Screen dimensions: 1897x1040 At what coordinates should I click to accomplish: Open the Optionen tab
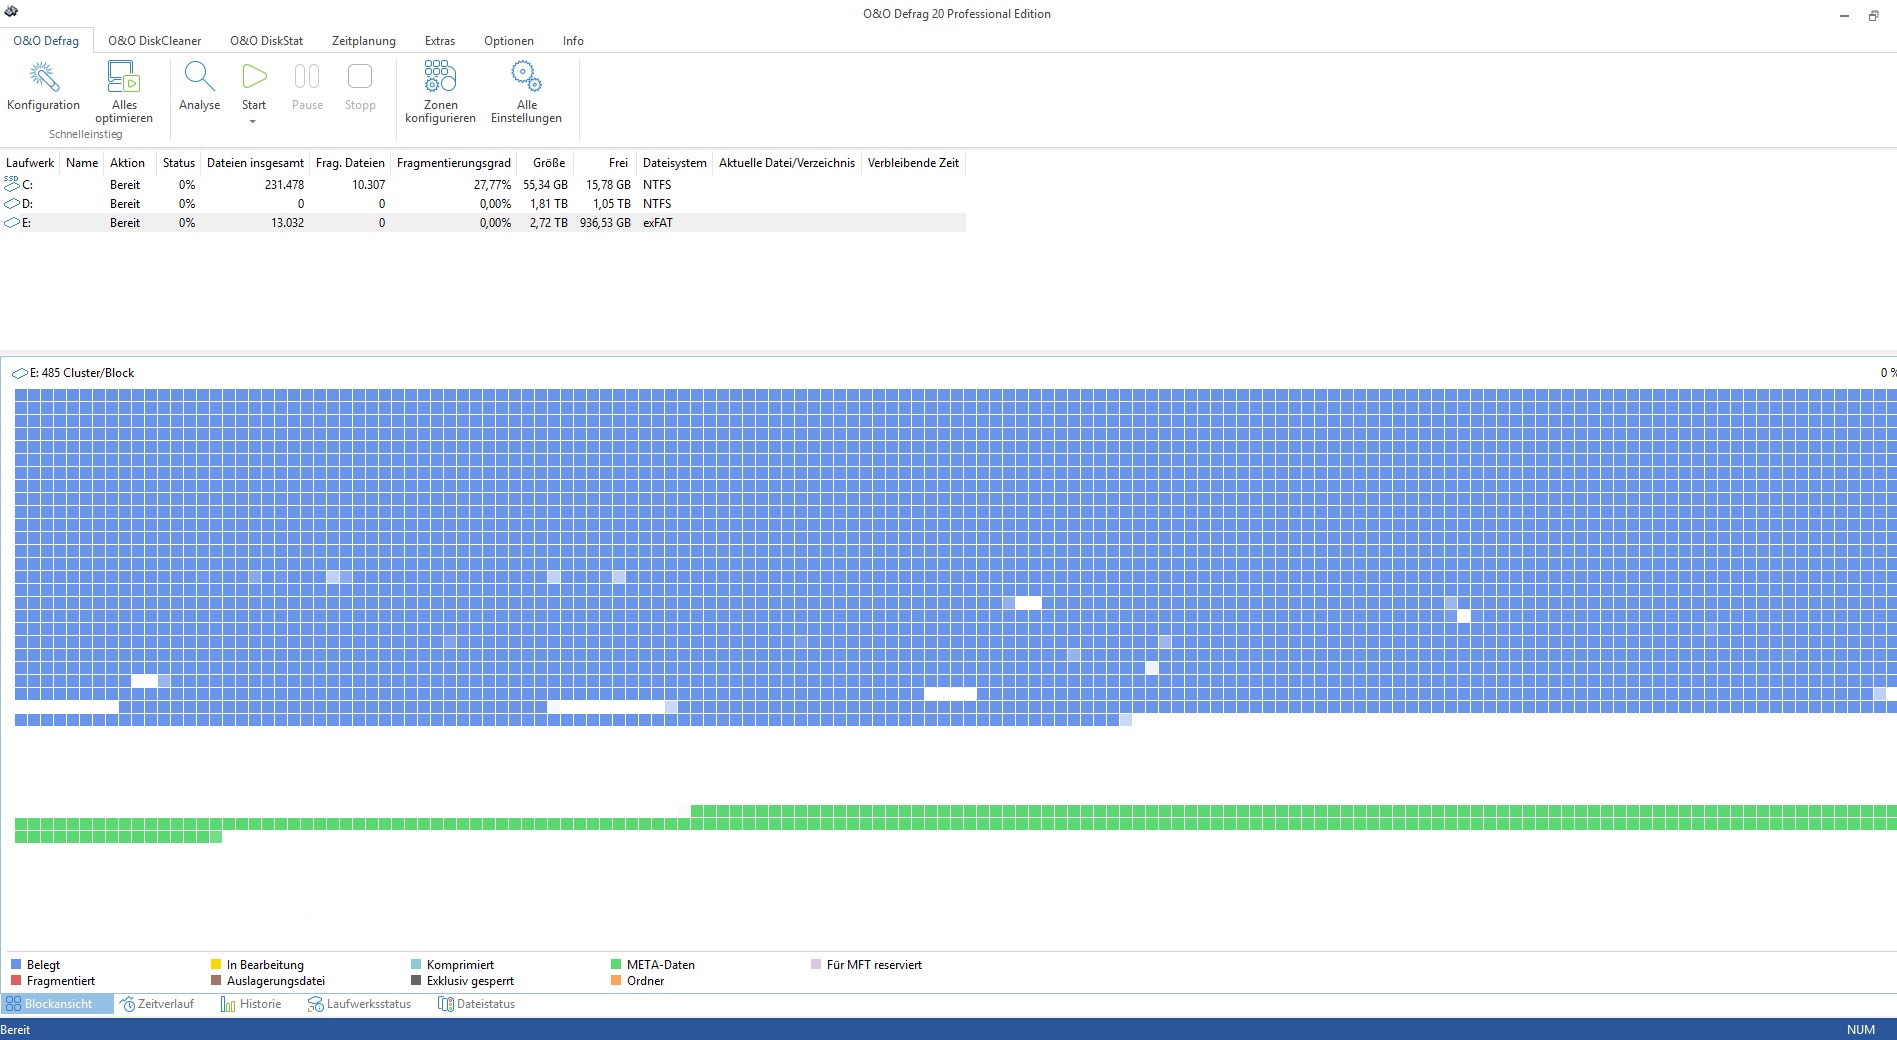tap(509, 41)
